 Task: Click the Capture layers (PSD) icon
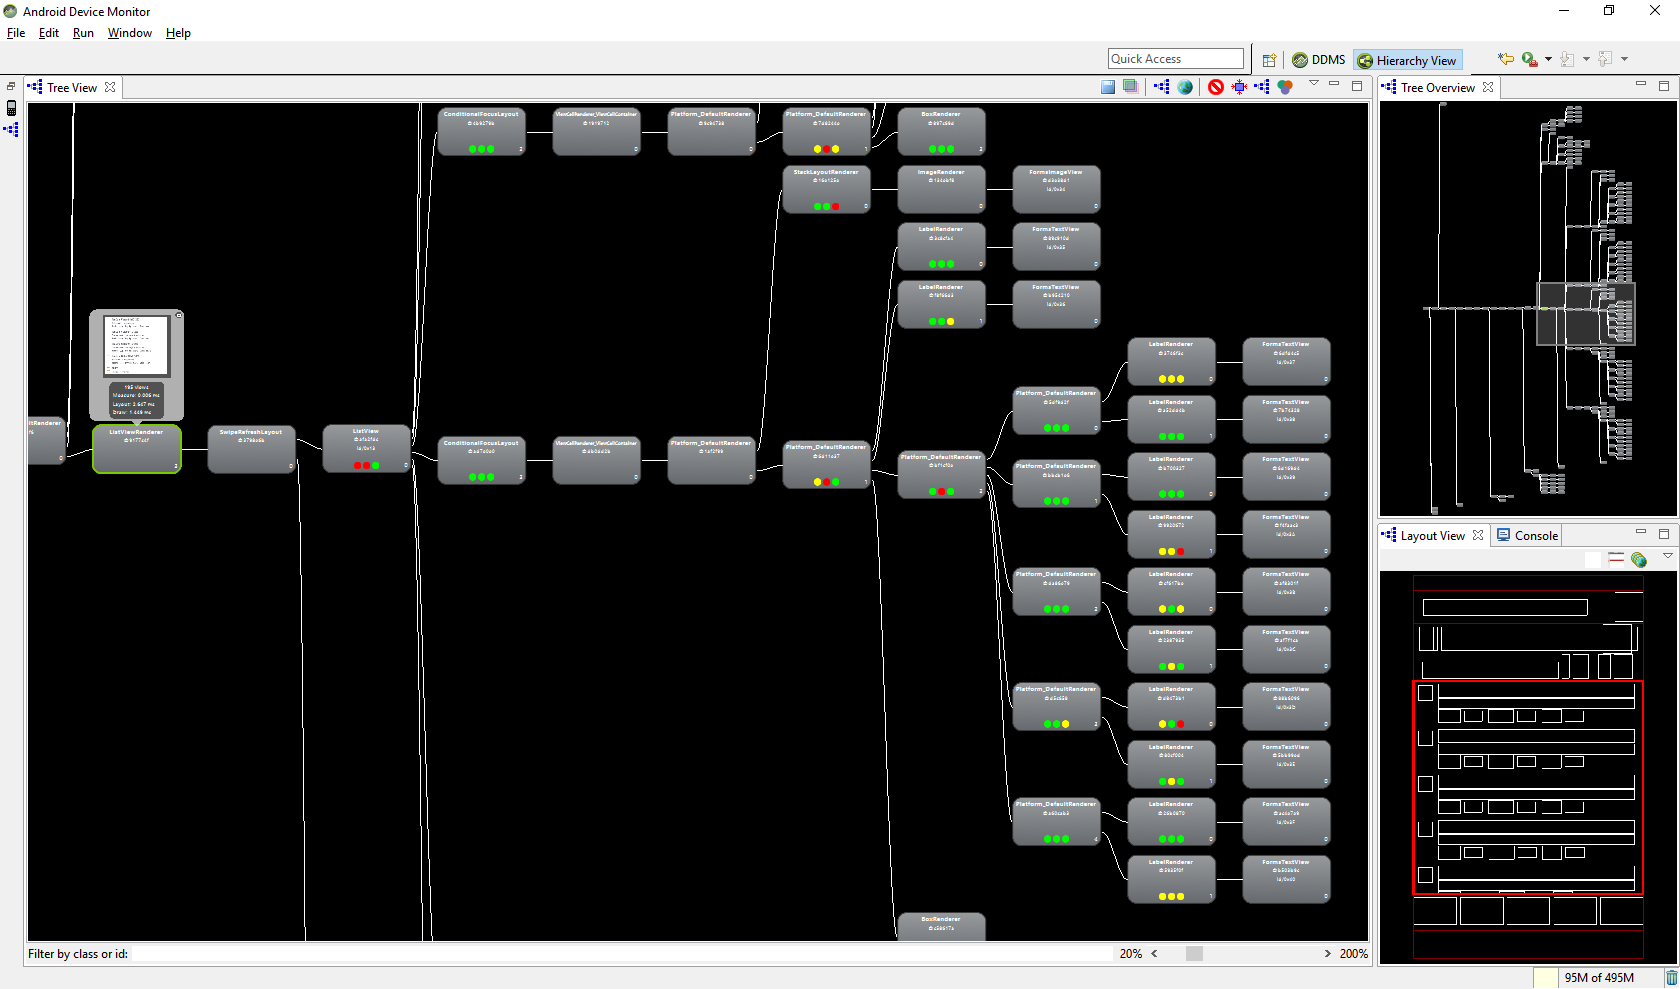click(x=1130, y=87)
